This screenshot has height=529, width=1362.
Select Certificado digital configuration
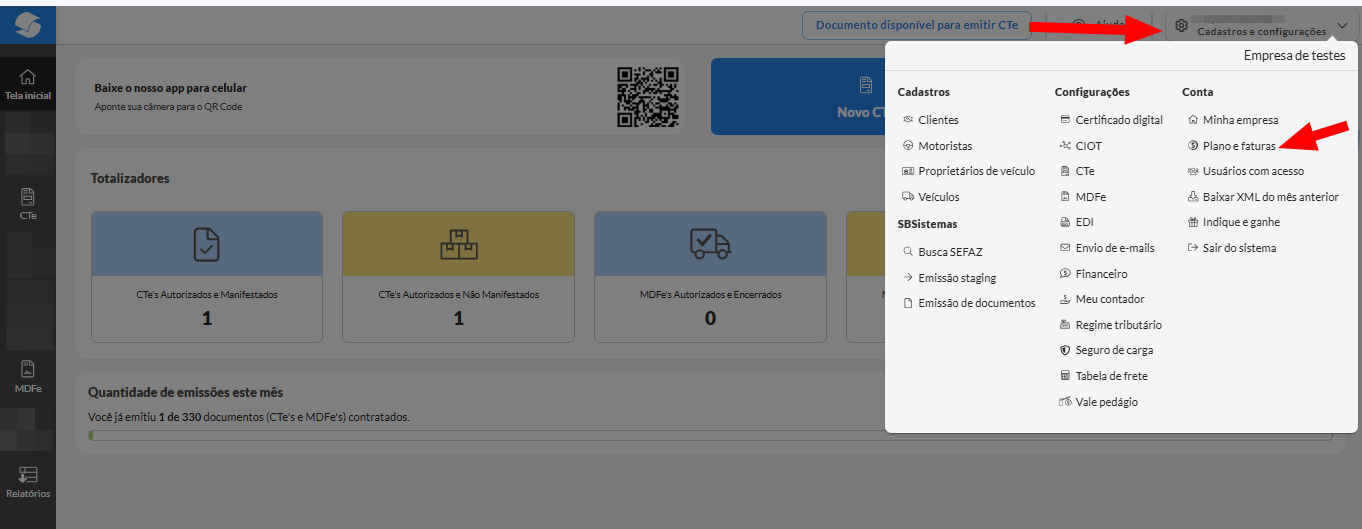[1119, 120]
